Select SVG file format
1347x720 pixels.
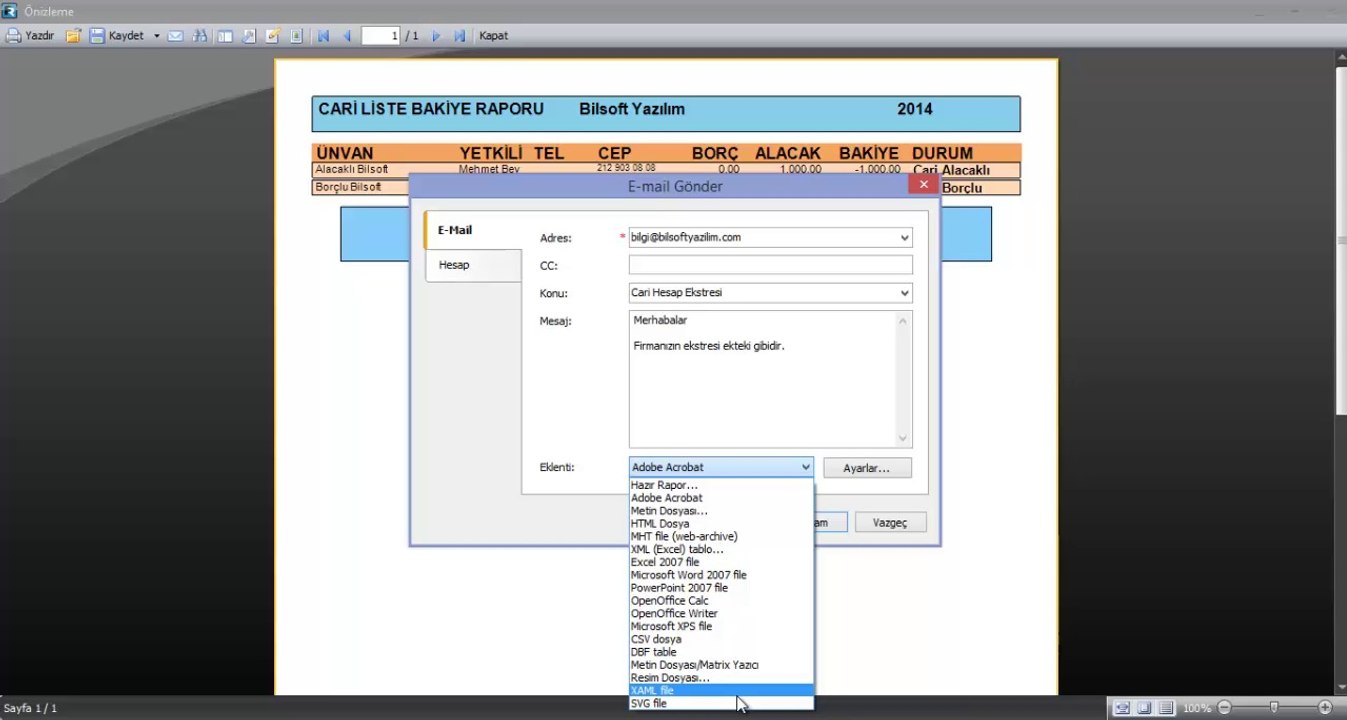point(721,704)
